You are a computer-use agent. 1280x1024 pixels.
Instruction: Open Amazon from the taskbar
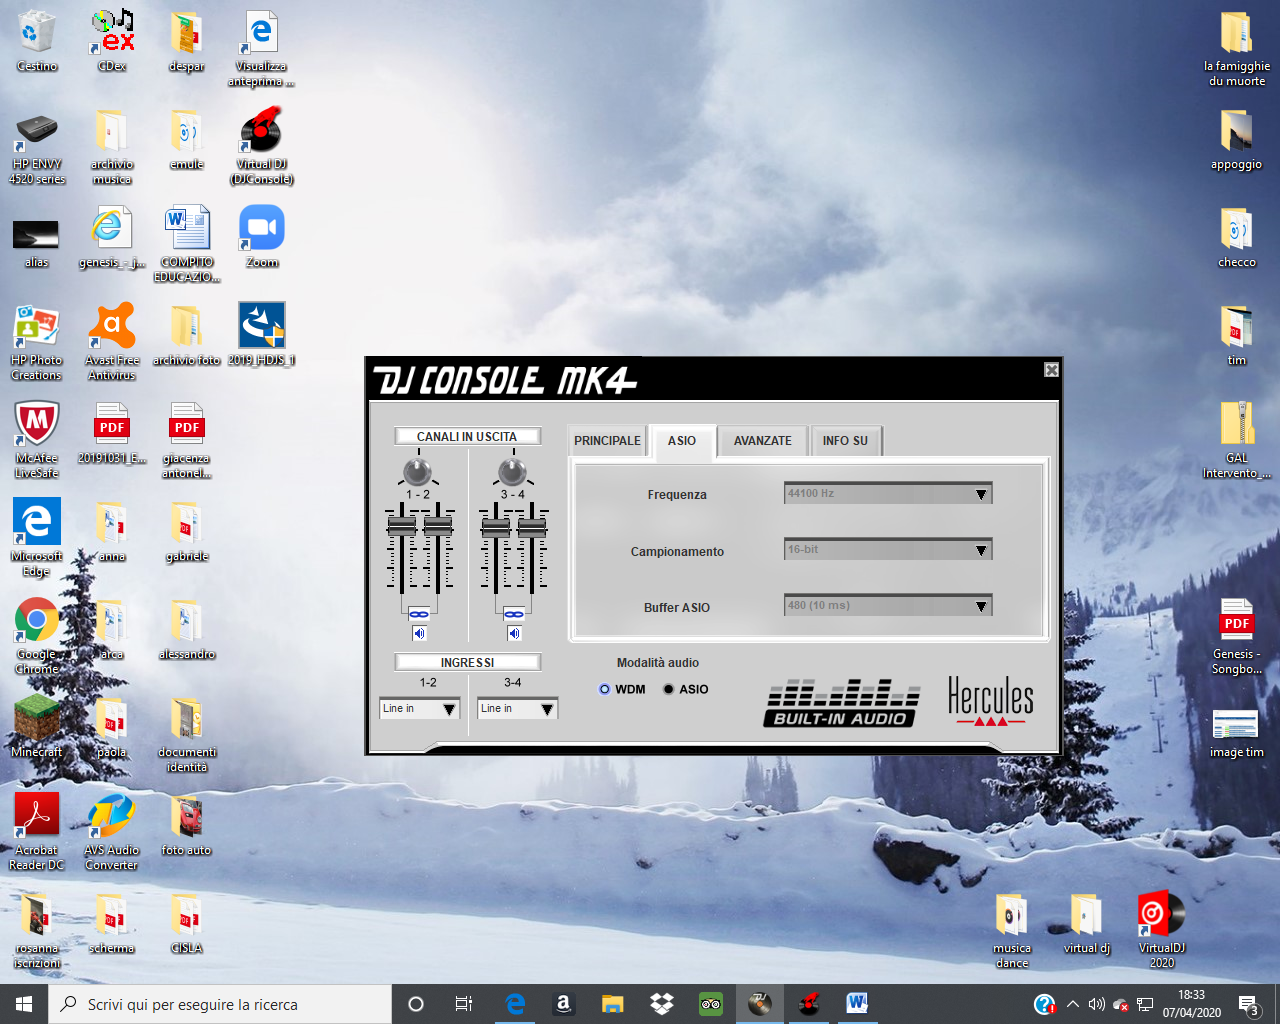[x=563, y=1004]
